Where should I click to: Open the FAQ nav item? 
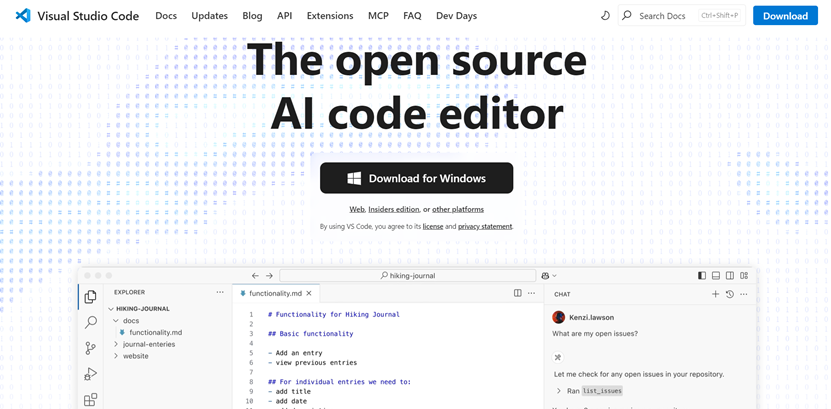412,16
